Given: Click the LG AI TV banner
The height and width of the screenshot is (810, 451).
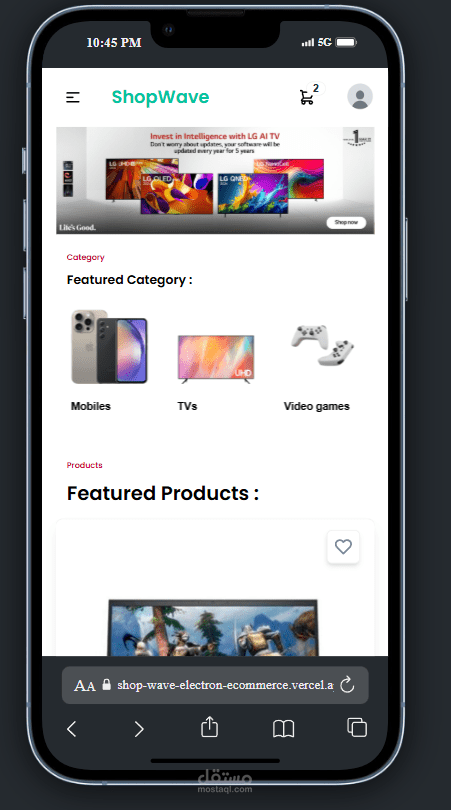Looking at the screenshot, I should click(x=215, y=180).
